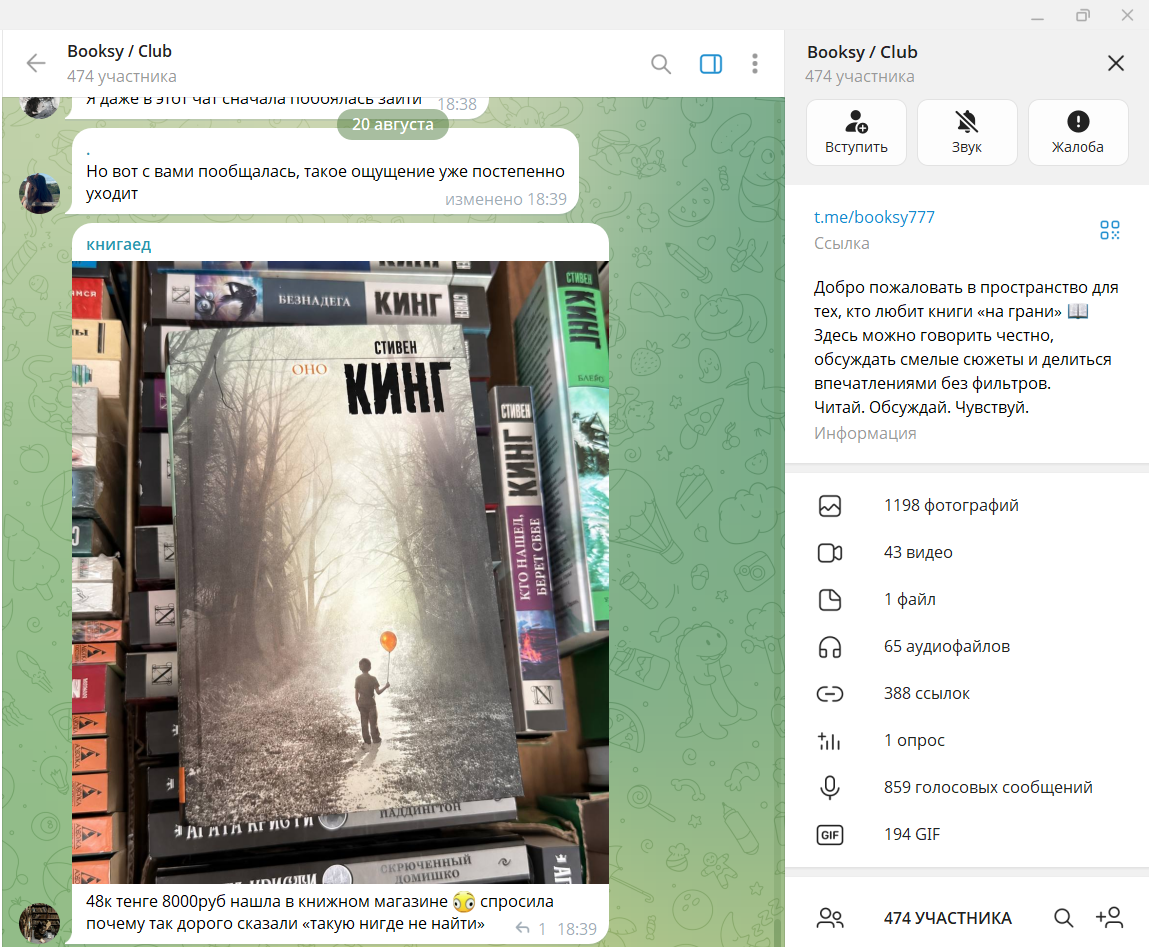Viewport: 1149px width, 947px height.
Task: Open 65 аудиофайлов list
Action: coord(967,646)
